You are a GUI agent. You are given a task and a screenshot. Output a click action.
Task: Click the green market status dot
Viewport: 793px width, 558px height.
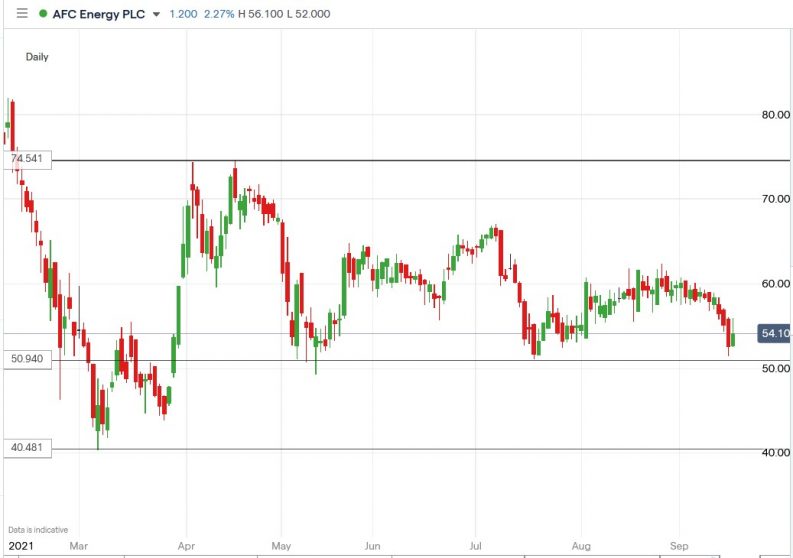click(x=42, y=14)
